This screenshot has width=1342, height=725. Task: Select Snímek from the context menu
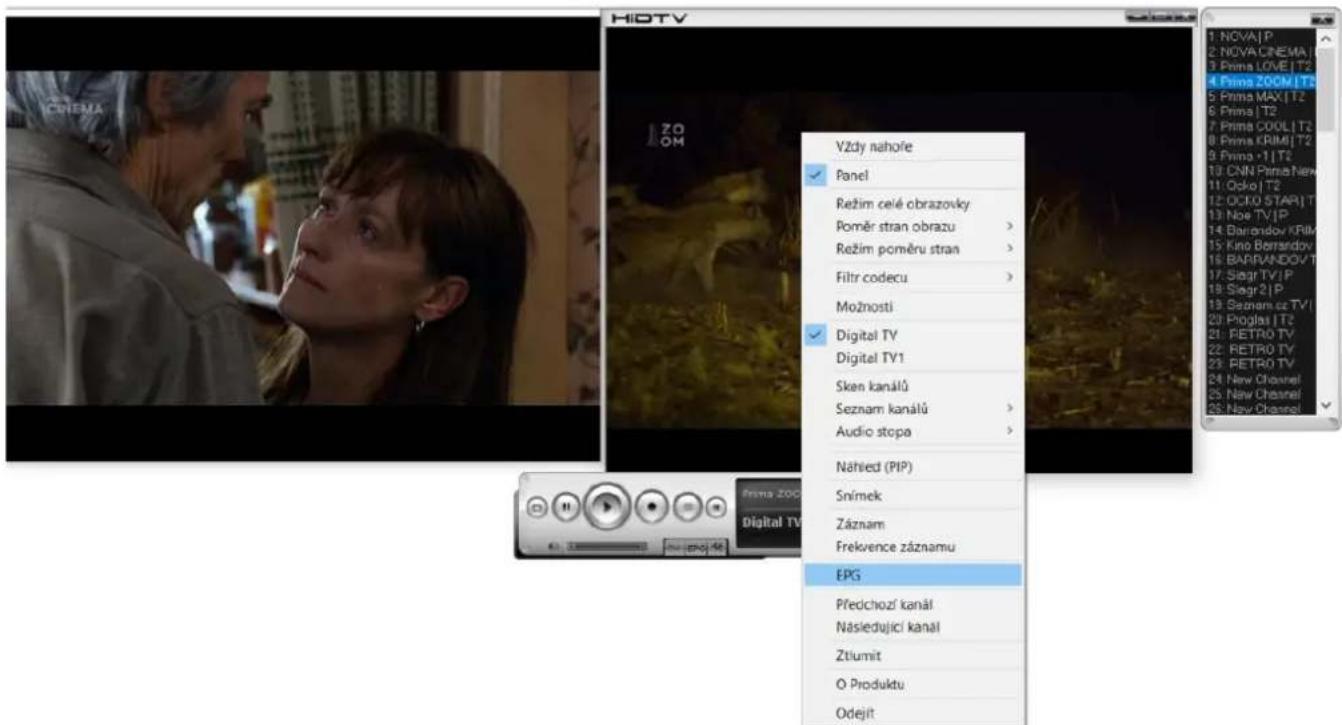point(913,495)
